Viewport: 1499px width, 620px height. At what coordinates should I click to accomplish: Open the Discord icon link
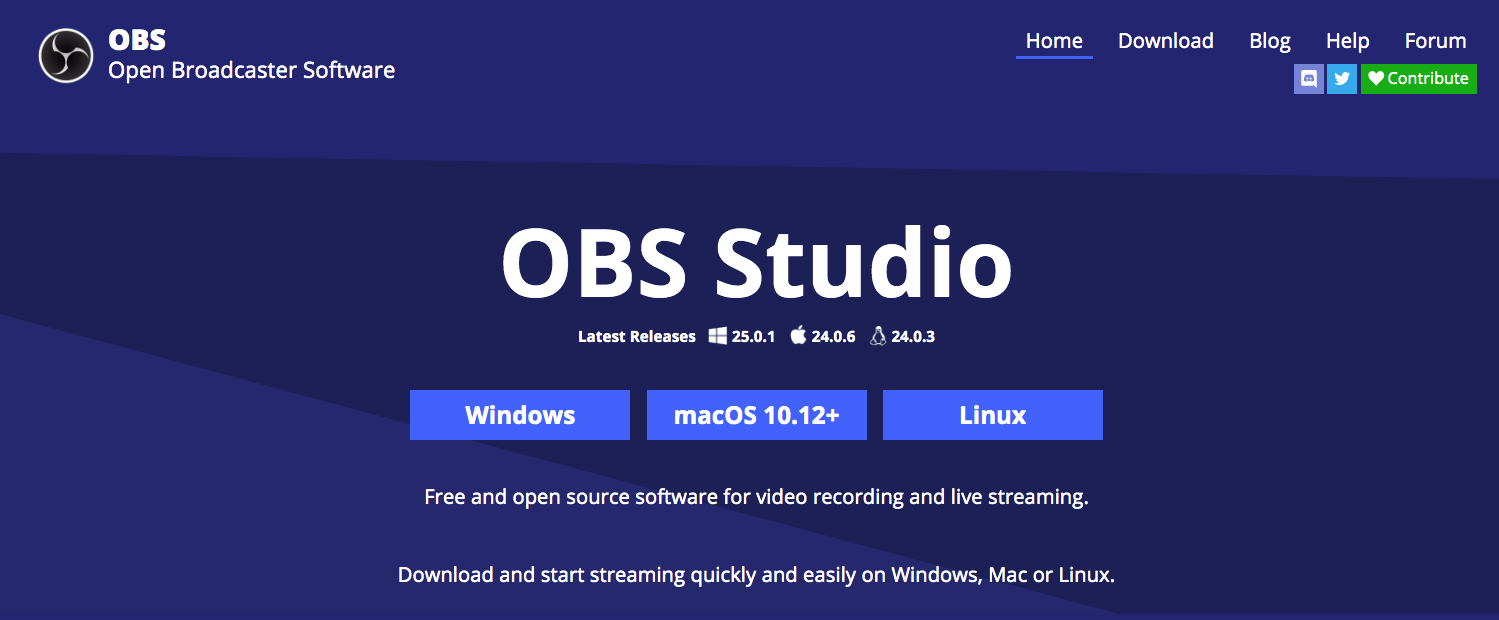[x=1308, y=79]
